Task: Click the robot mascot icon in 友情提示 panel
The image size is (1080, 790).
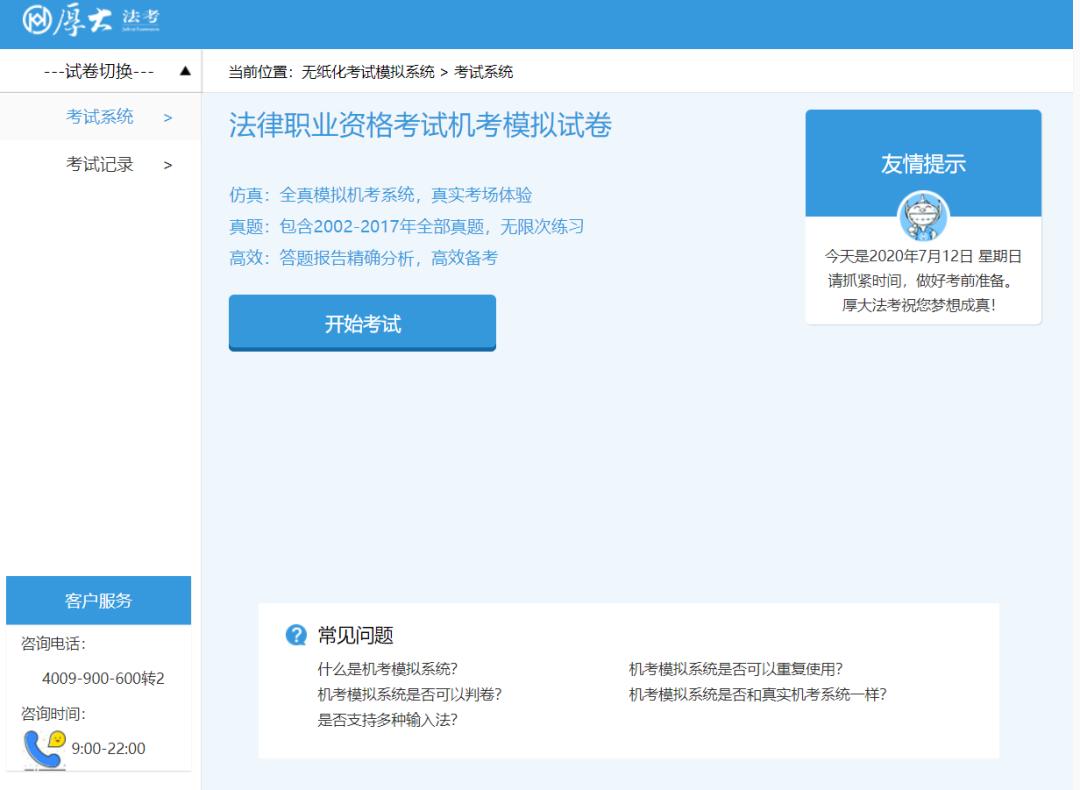Action: point(925,217)
